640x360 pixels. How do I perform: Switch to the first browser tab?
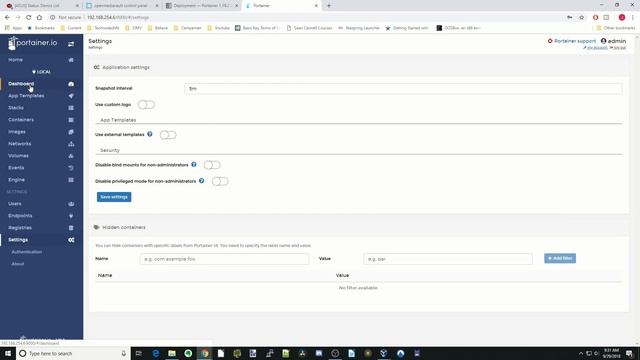pyautogui.click(x=41, y=6)
